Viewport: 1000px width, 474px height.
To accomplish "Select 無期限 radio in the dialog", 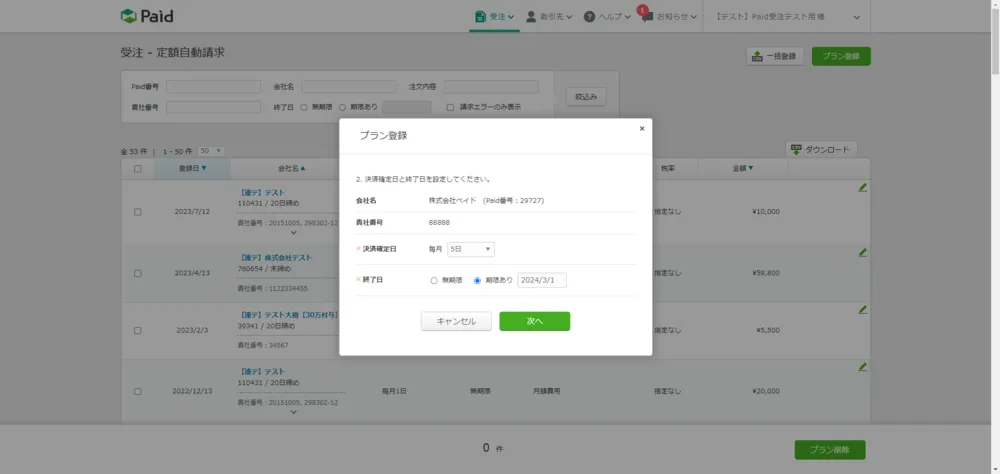I will point(434,280).
